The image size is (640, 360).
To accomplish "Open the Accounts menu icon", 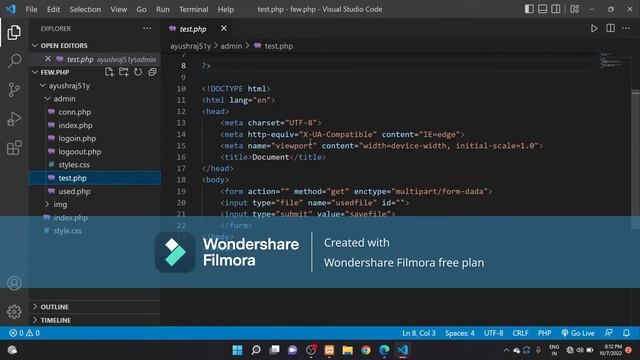I will [x=14, y=283].
